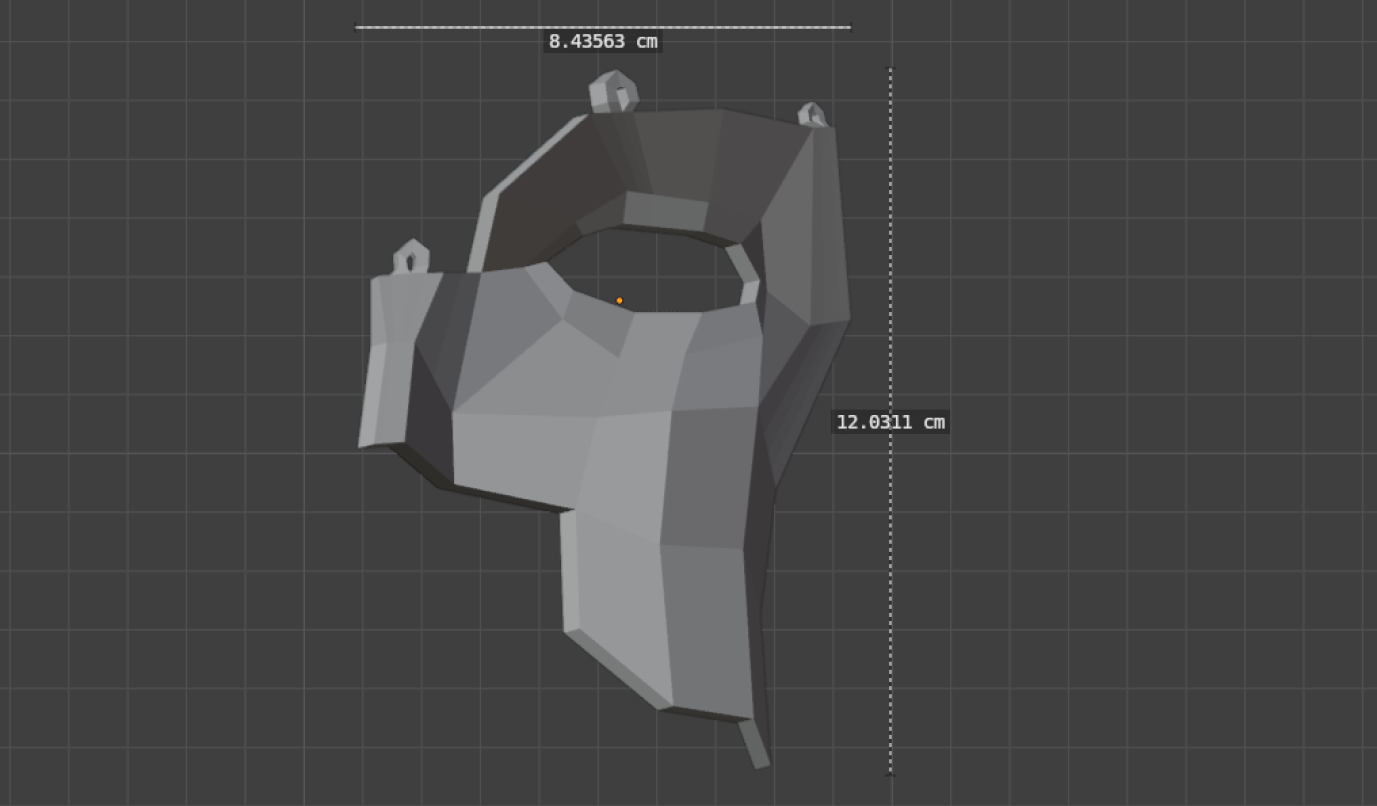This screenshot has height=806, width=1377.
Task: Select the 12.0311 cm measurement label
Action: [890, 422]
